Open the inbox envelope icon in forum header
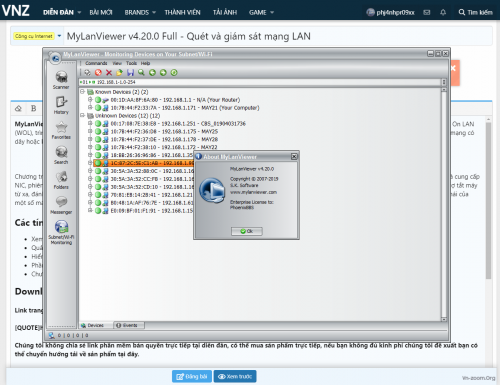 pyautogui.click(x=427, y=12)
